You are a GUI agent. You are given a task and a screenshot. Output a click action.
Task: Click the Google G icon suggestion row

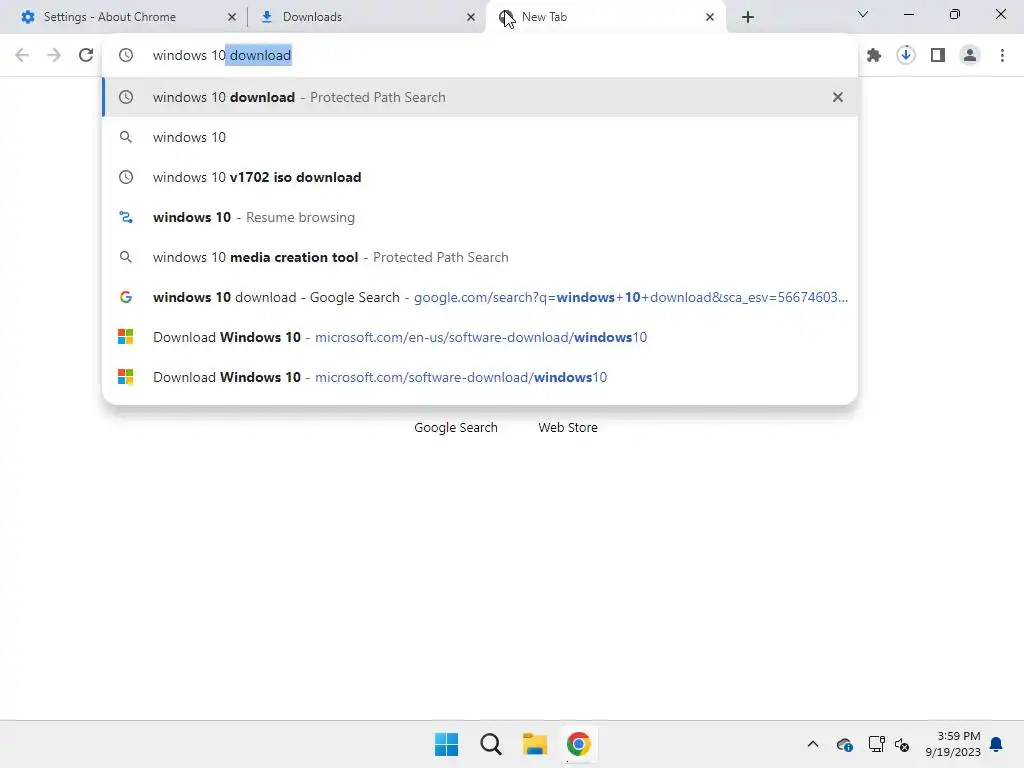pos(125,297)
